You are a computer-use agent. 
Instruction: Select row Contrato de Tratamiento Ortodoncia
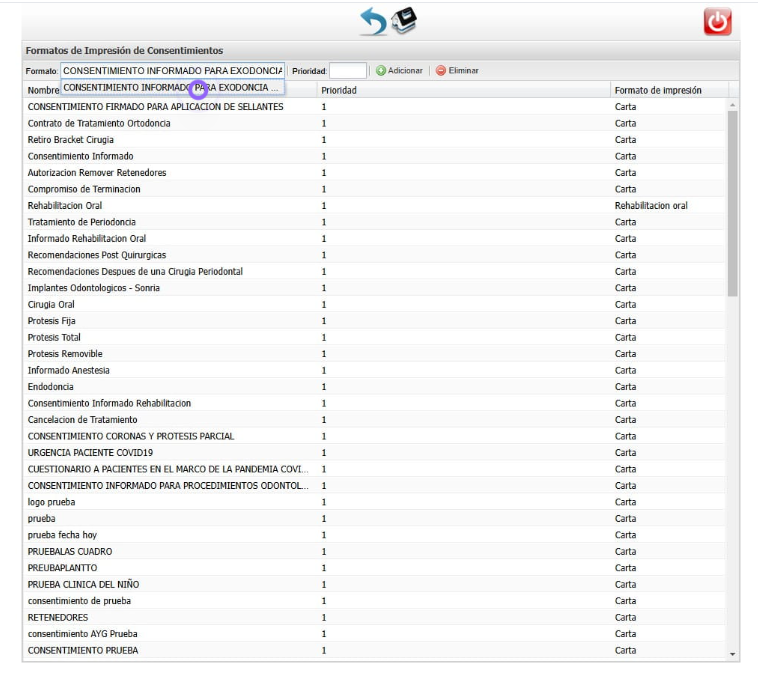(375, 123)
